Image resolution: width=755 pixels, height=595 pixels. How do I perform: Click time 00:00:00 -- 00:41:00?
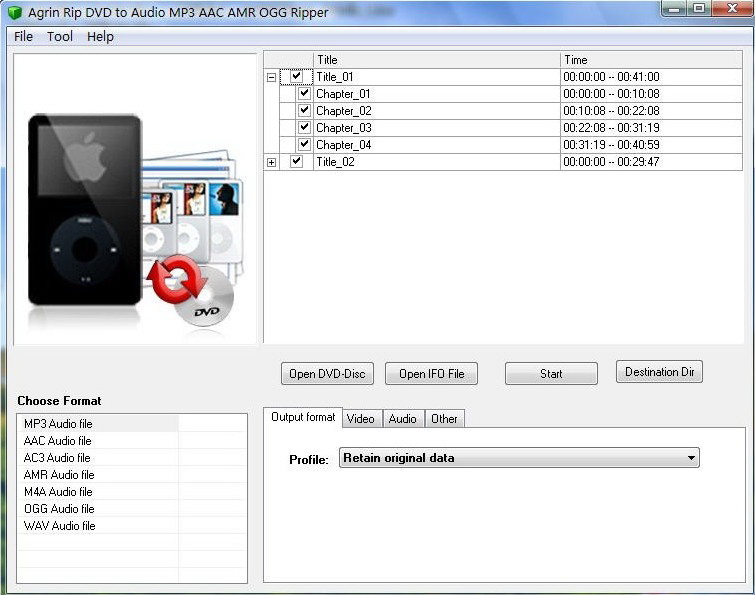[611, 77]
